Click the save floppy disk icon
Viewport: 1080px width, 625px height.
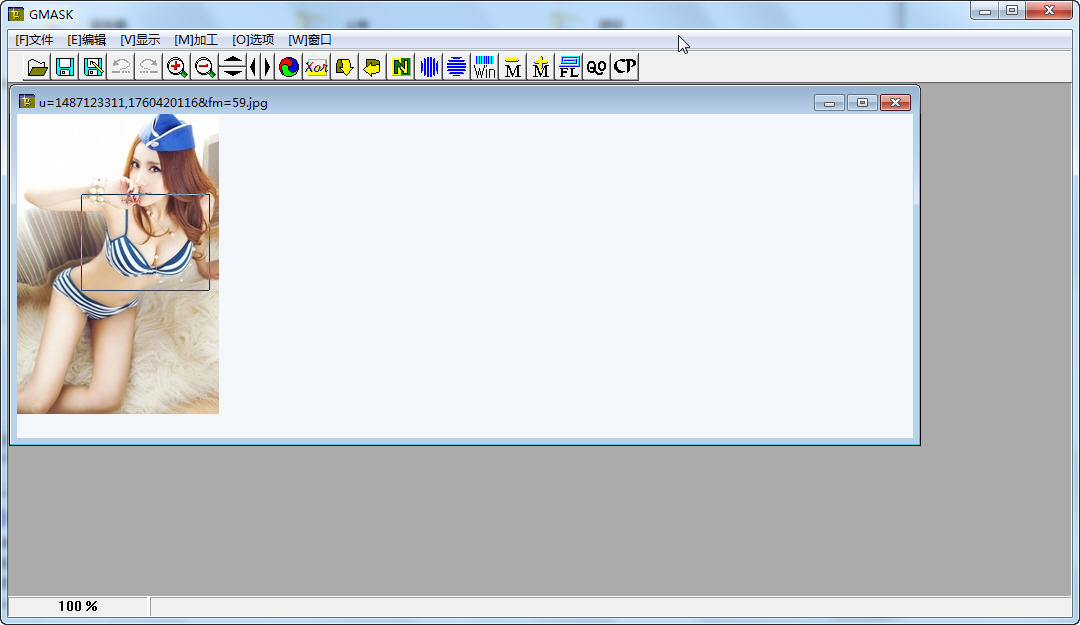tap(65, 67)
